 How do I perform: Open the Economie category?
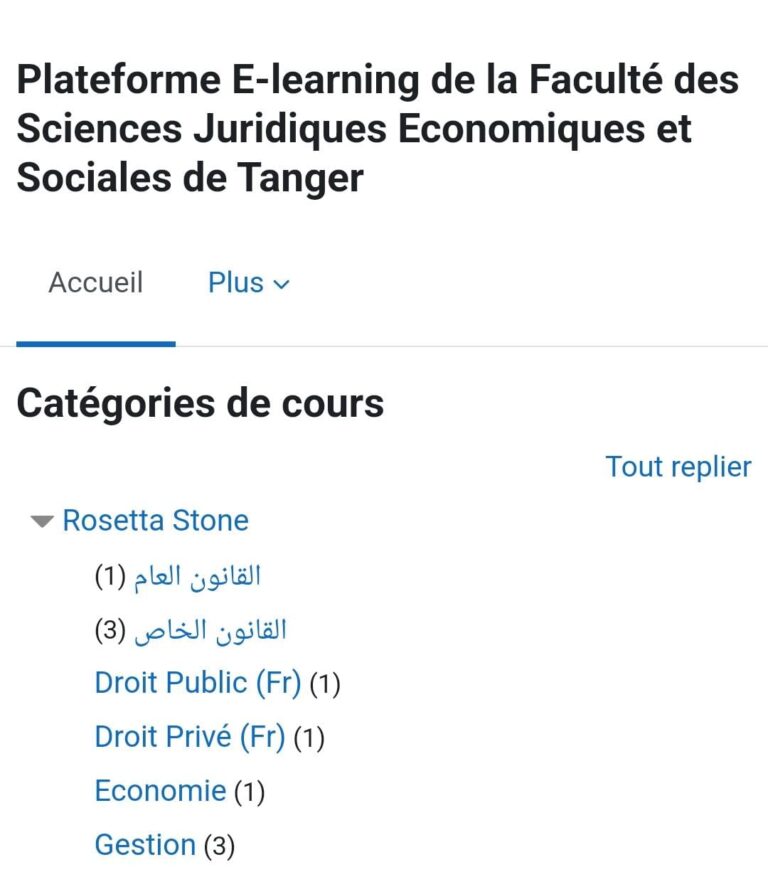coord(161,790)
